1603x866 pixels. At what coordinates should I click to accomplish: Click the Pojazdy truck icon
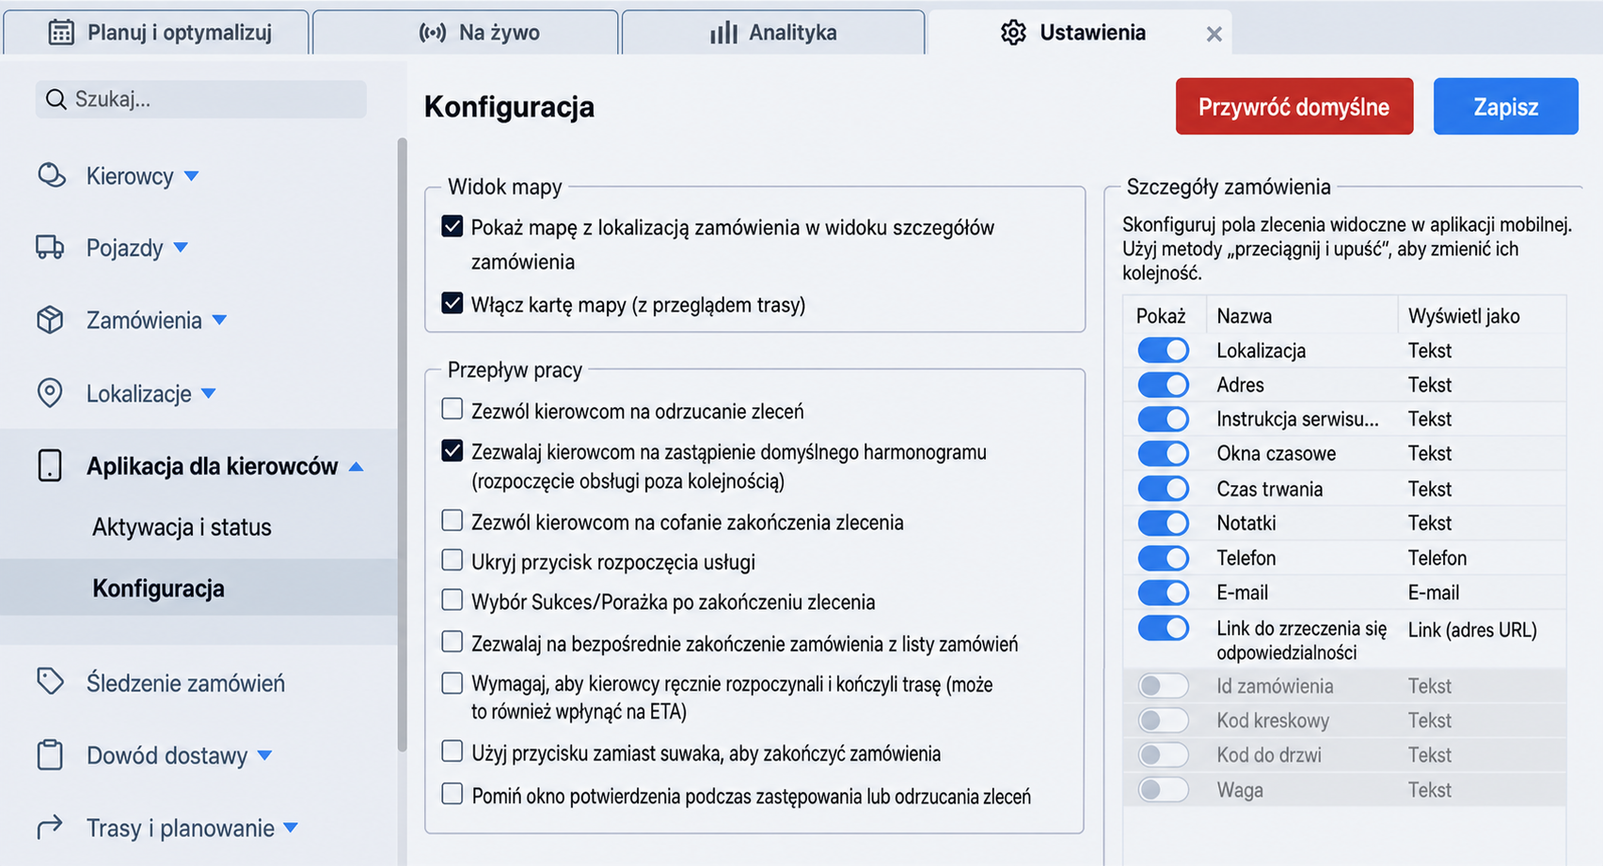50,247
